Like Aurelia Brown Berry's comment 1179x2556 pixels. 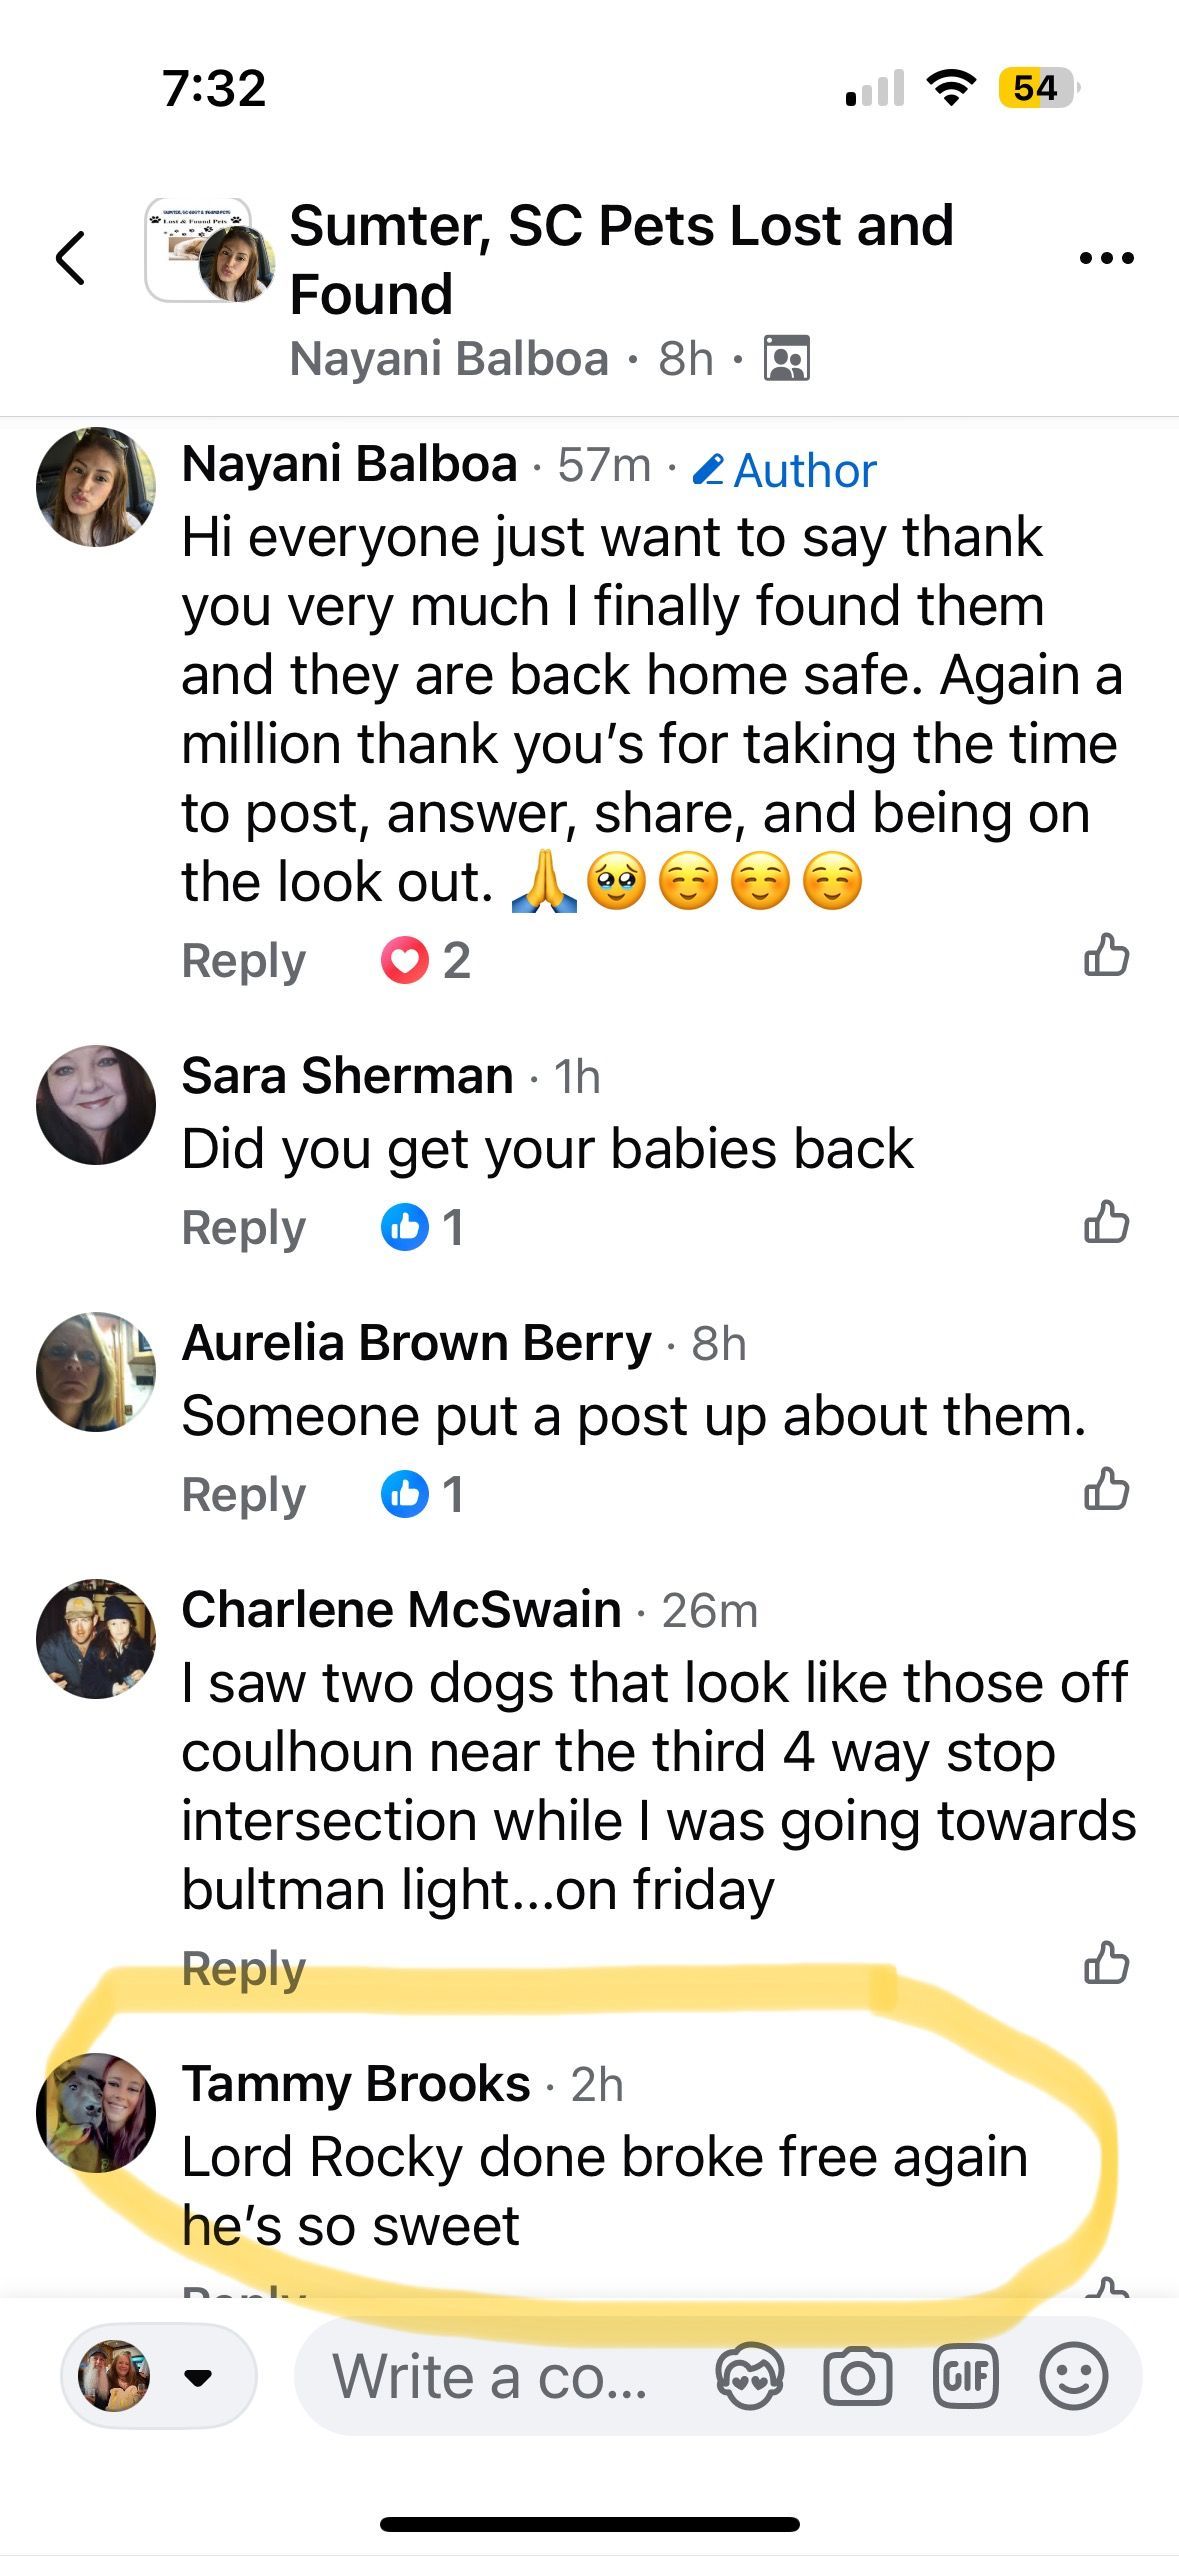pos(1106,1491)
